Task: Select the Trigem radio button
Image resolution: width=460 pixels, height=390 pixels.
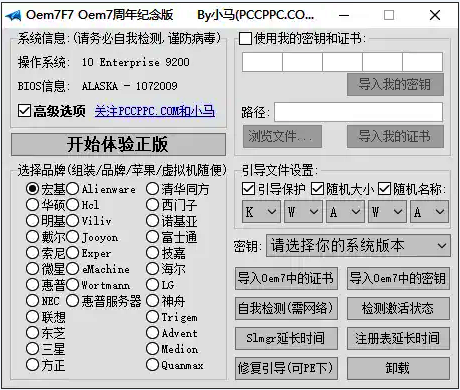Action: [152, 317]
